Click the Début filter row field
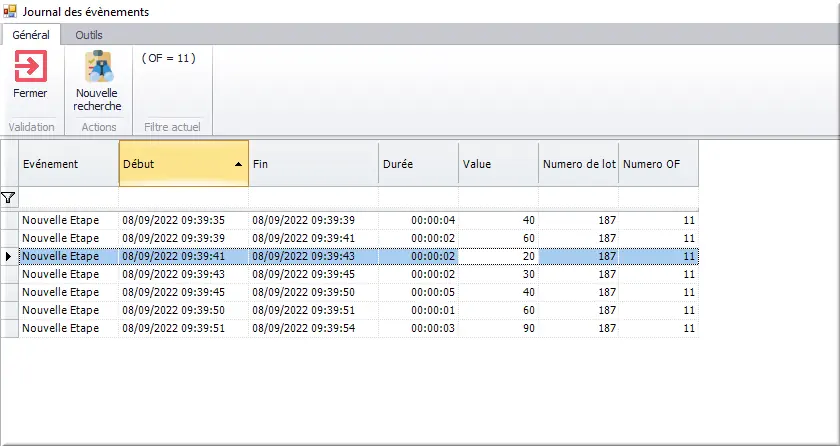This screenshot has width=840, height=446. pos(184,198)
